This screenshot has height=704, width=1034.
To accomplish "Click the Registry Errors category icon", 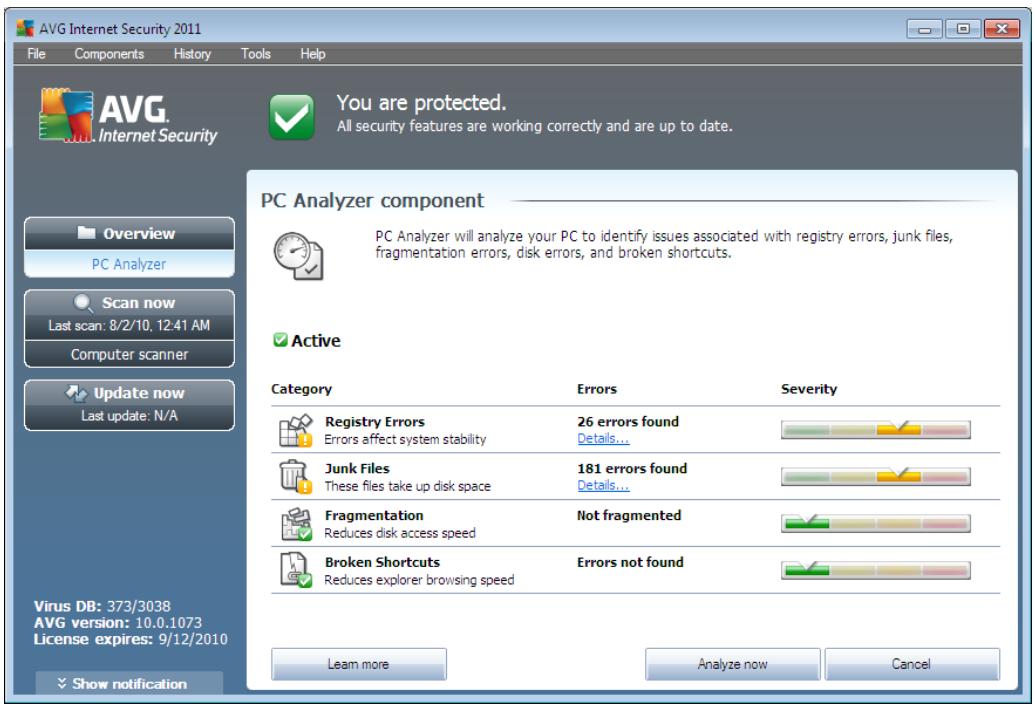I will click(295, 430).
